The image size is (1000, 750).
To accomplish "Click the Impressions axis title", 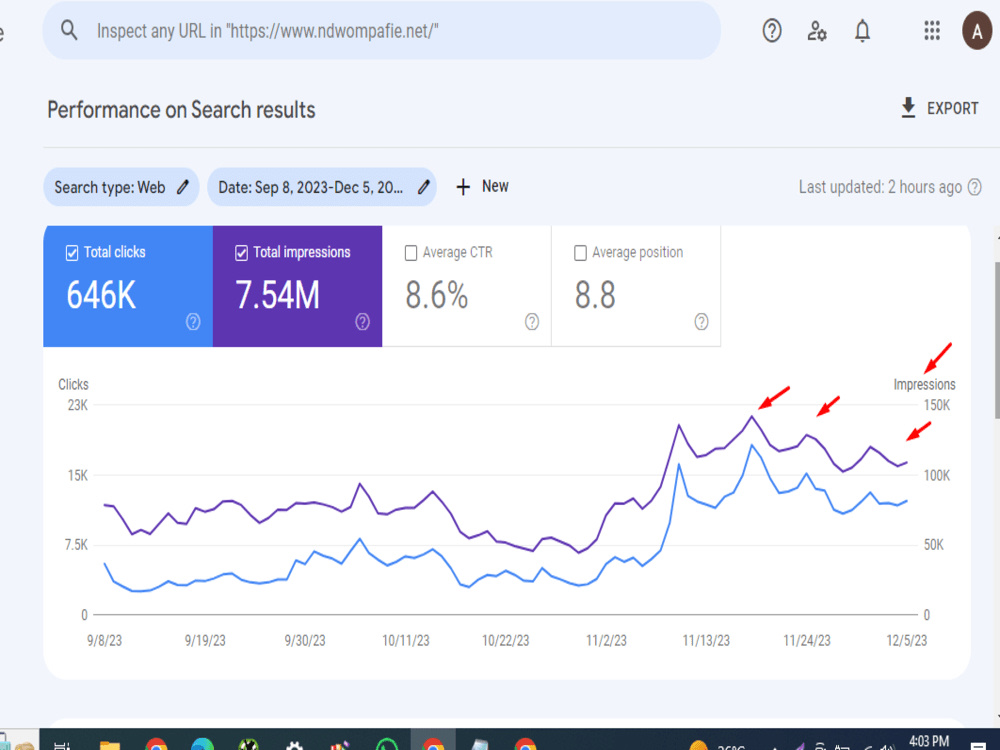I will [x=924, y=384].
